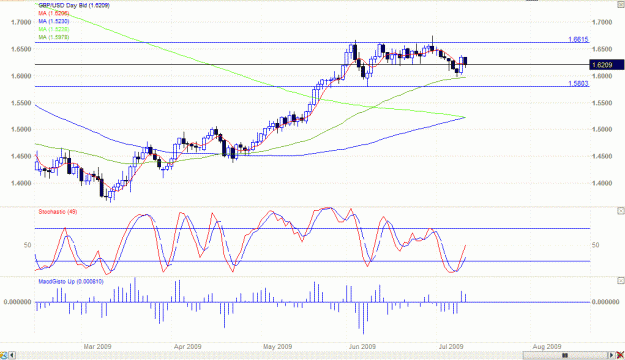The width and height of the screenshot is (625, 360).
Task: Select the dark green MA (1.5978) legend
Action: pos(54,37)
